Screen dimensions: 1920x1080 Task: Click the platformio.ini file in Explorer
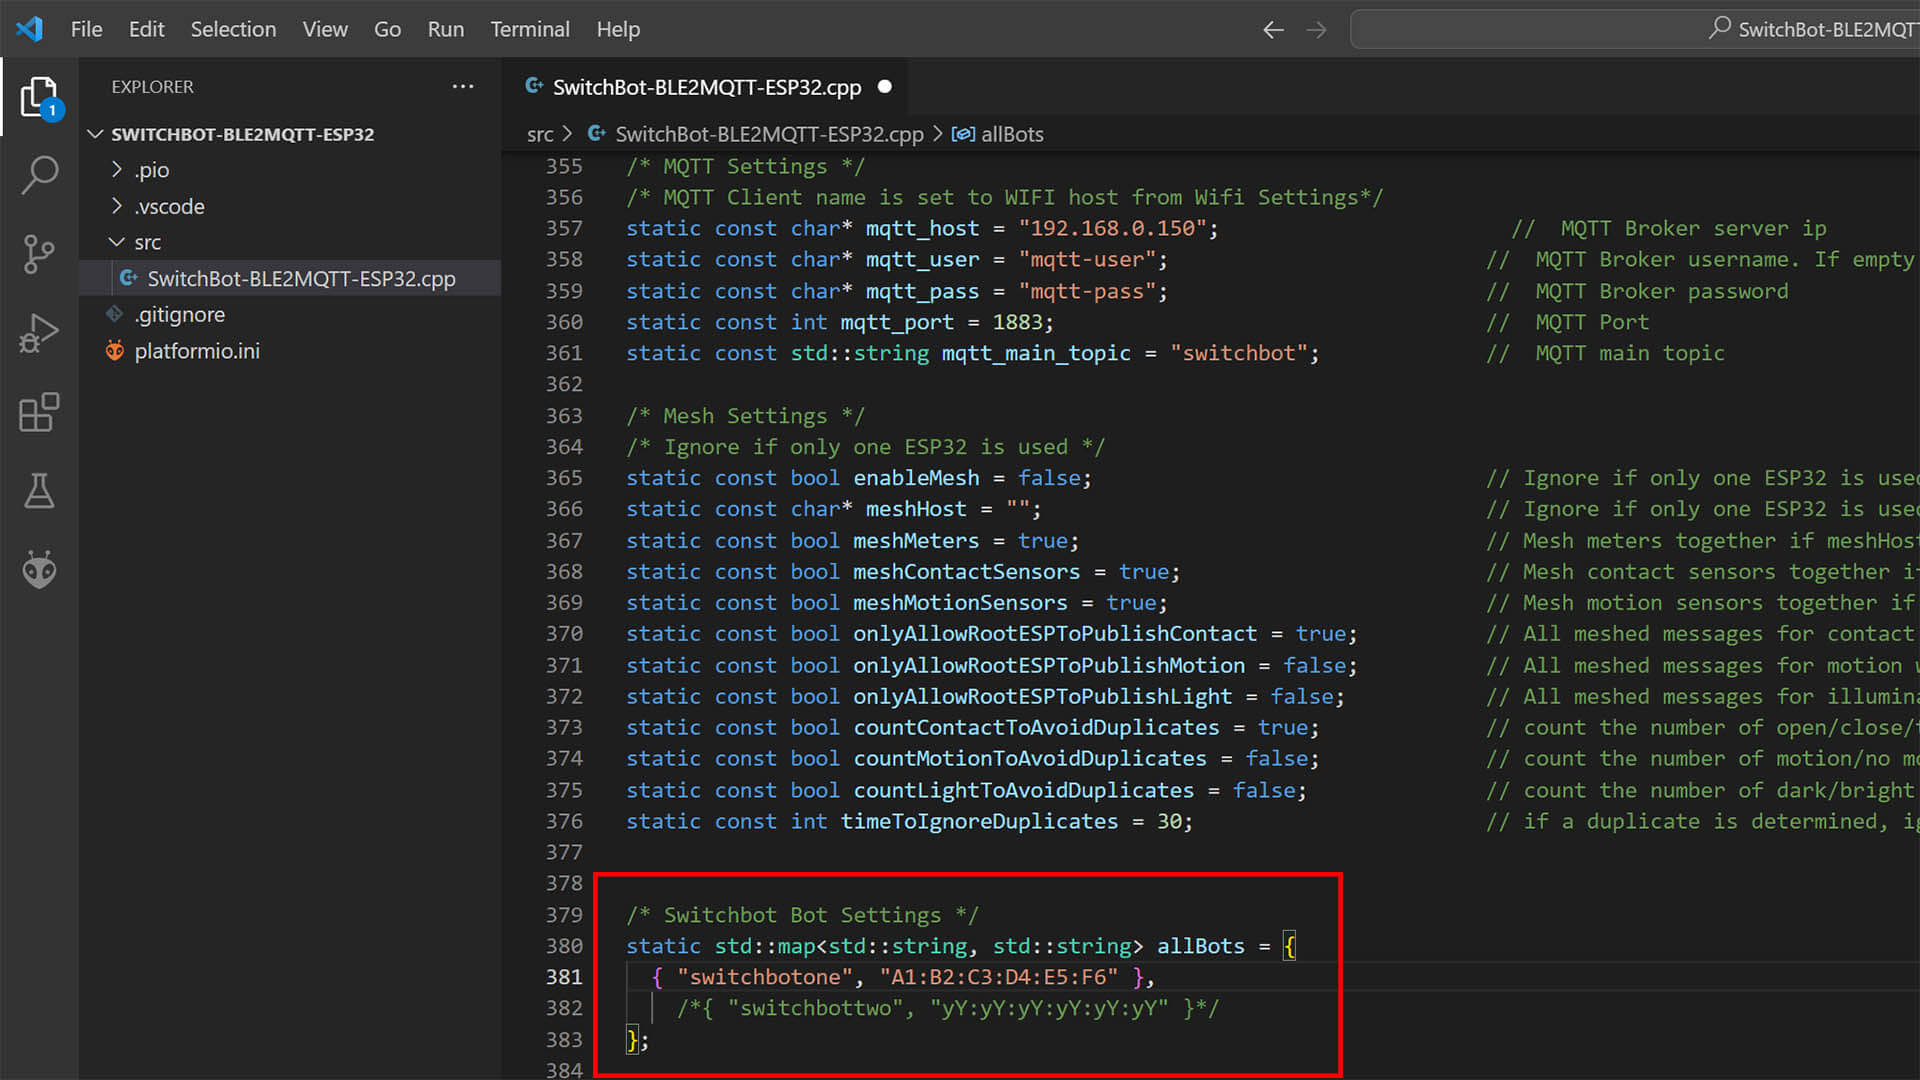coord(196,349)
